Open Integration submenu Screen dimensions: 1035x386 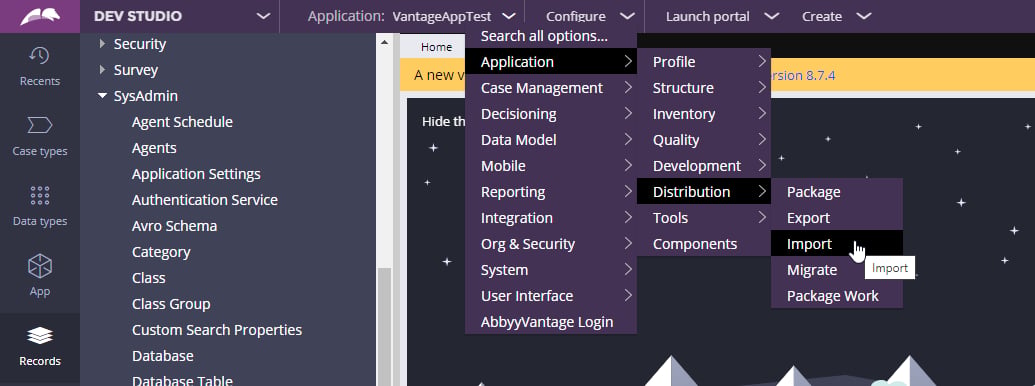551,218
